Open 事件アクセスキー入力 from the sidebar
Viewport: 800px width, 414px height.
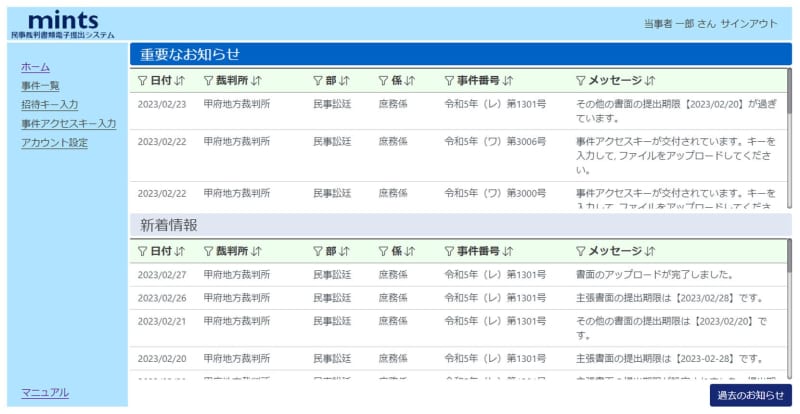[x=68, y=124]
